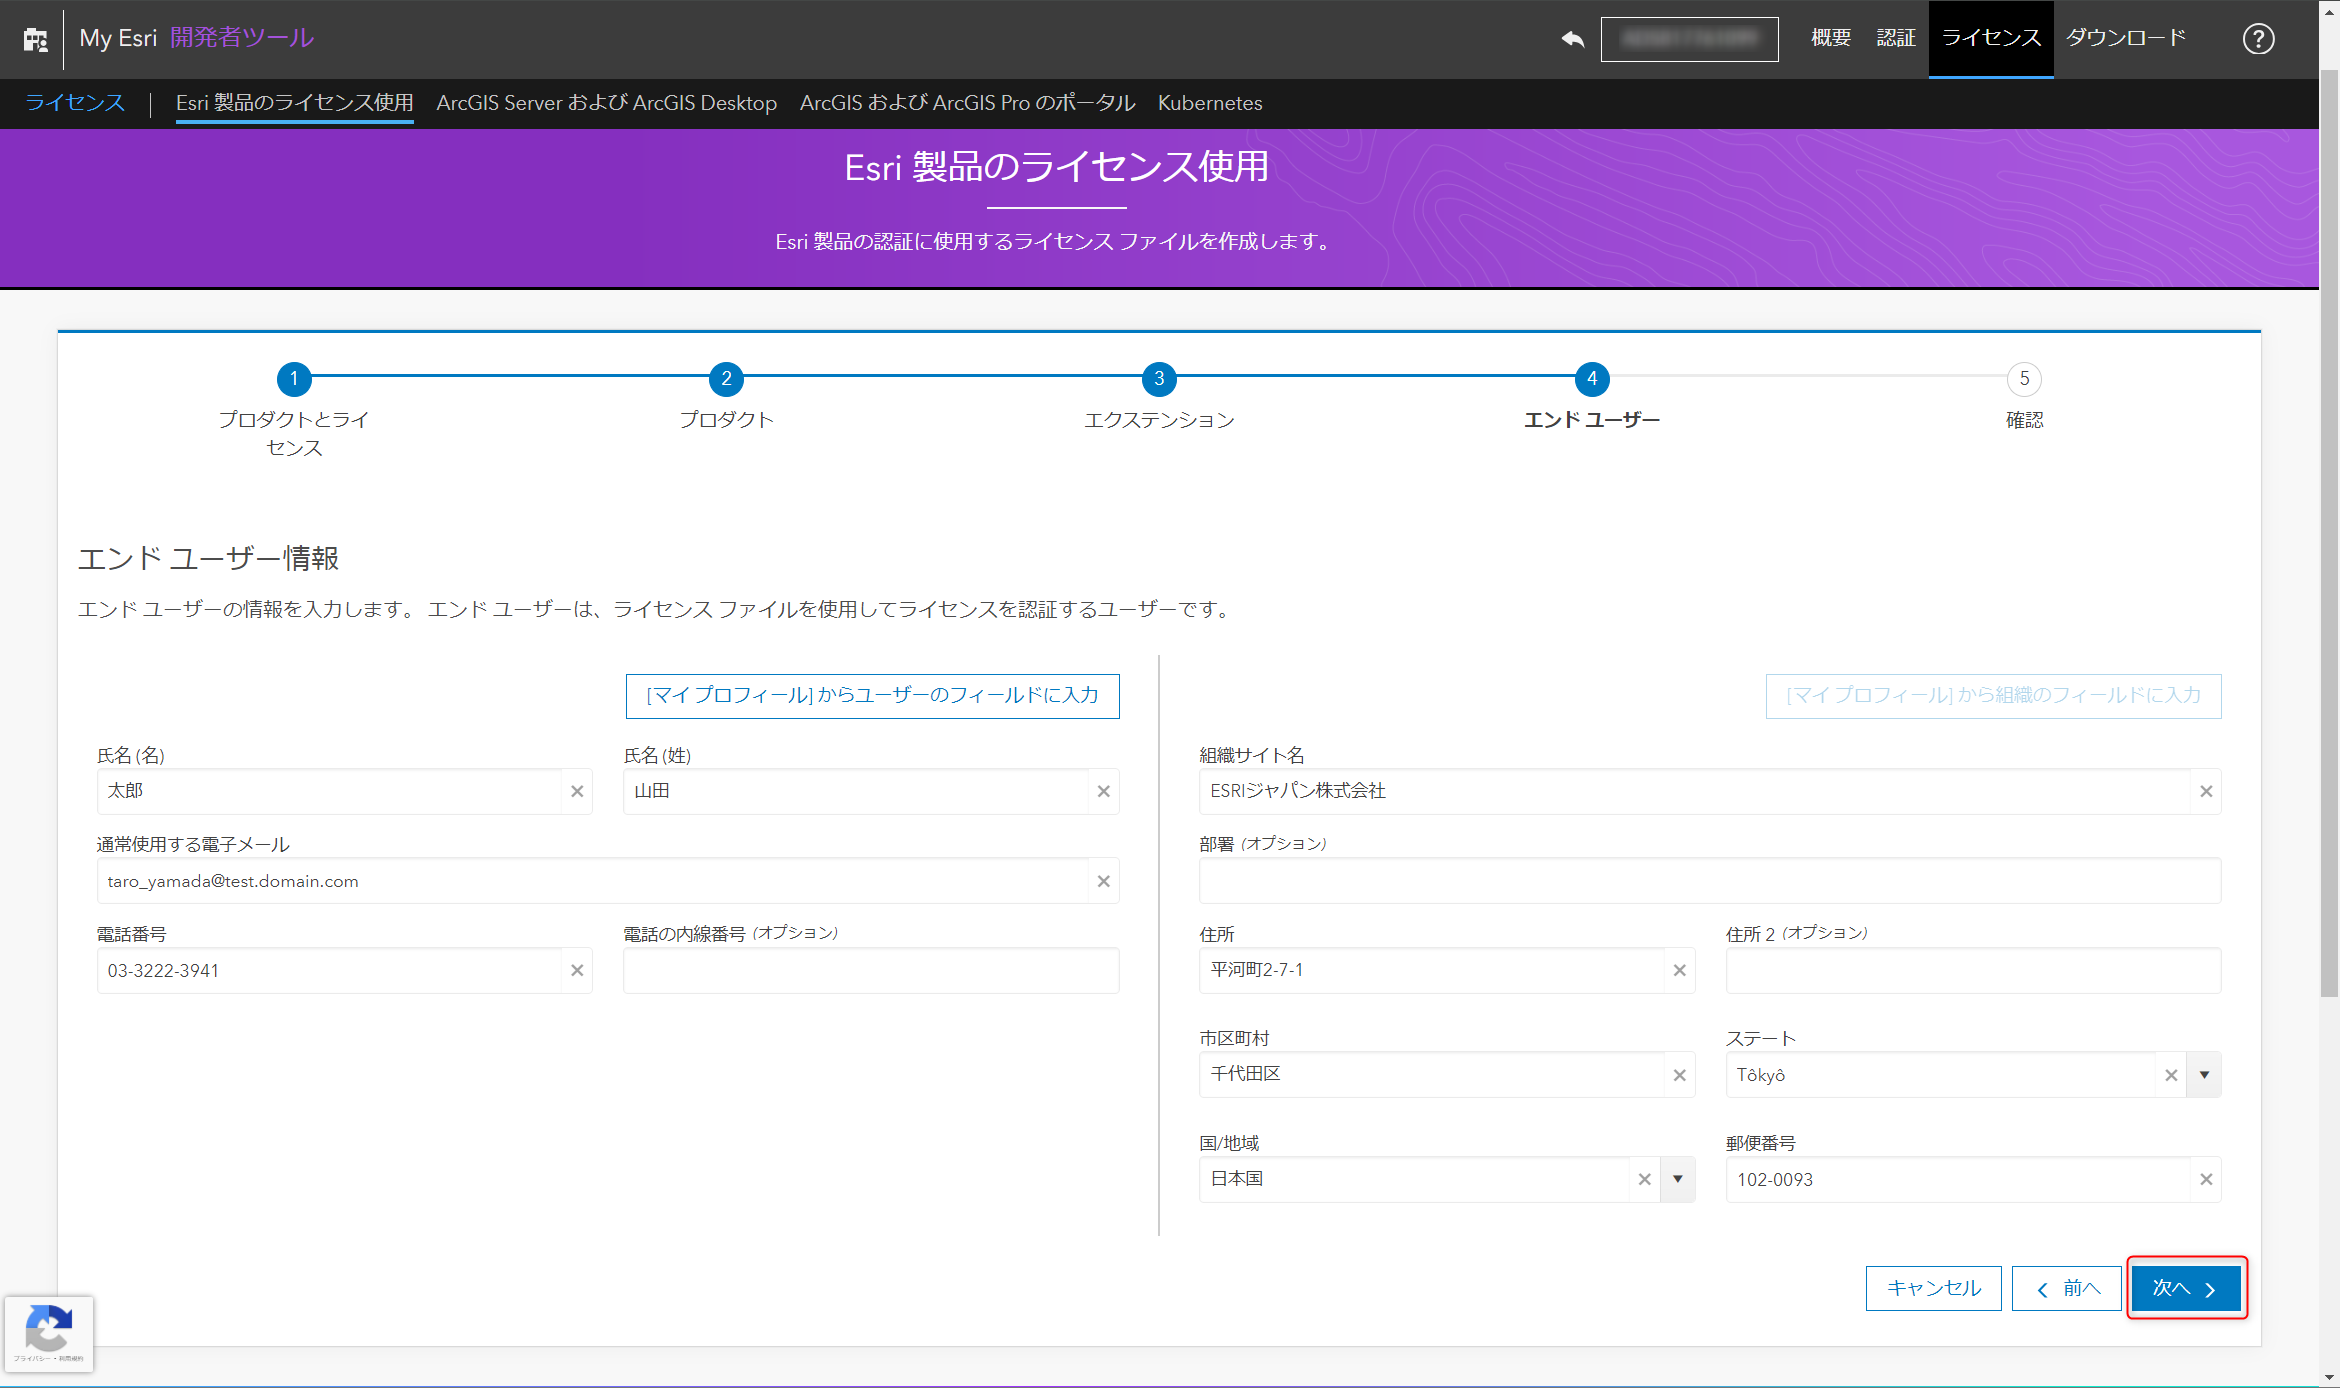Click the blurred account name box
This screenshot has width=2340, height=1388.
coord(1690,39)
